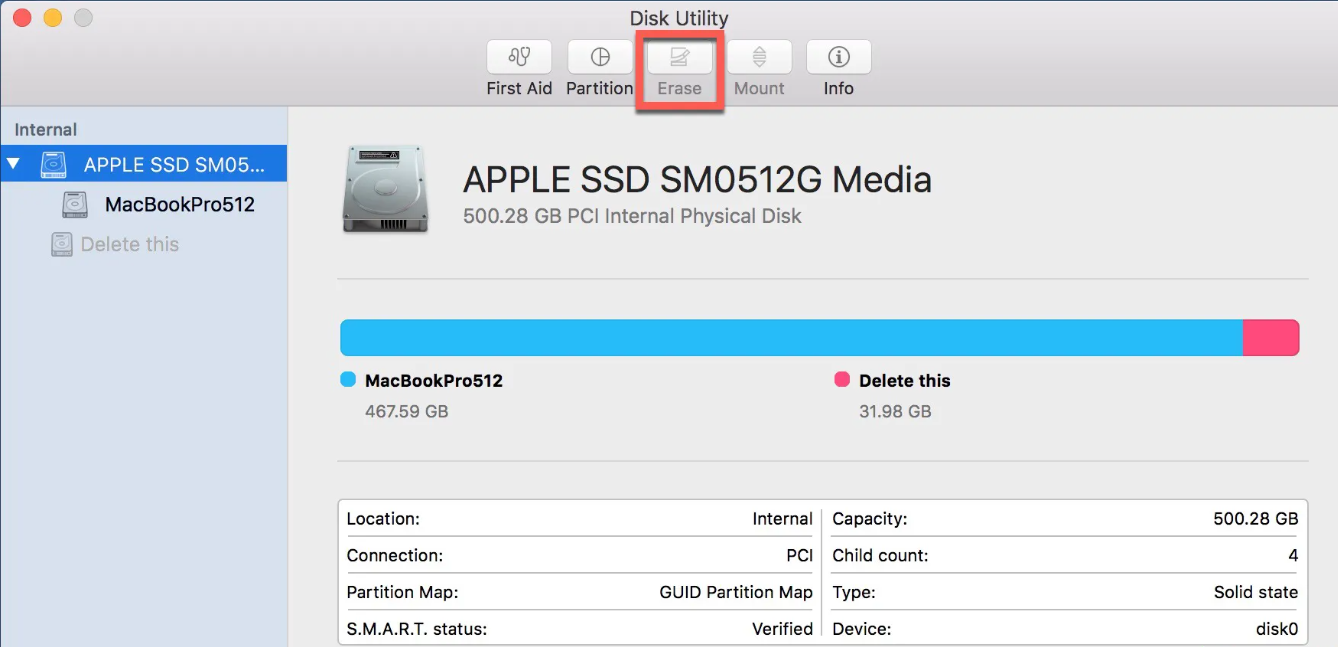Click the First Aid stethoscope icon

coord(519,57)
